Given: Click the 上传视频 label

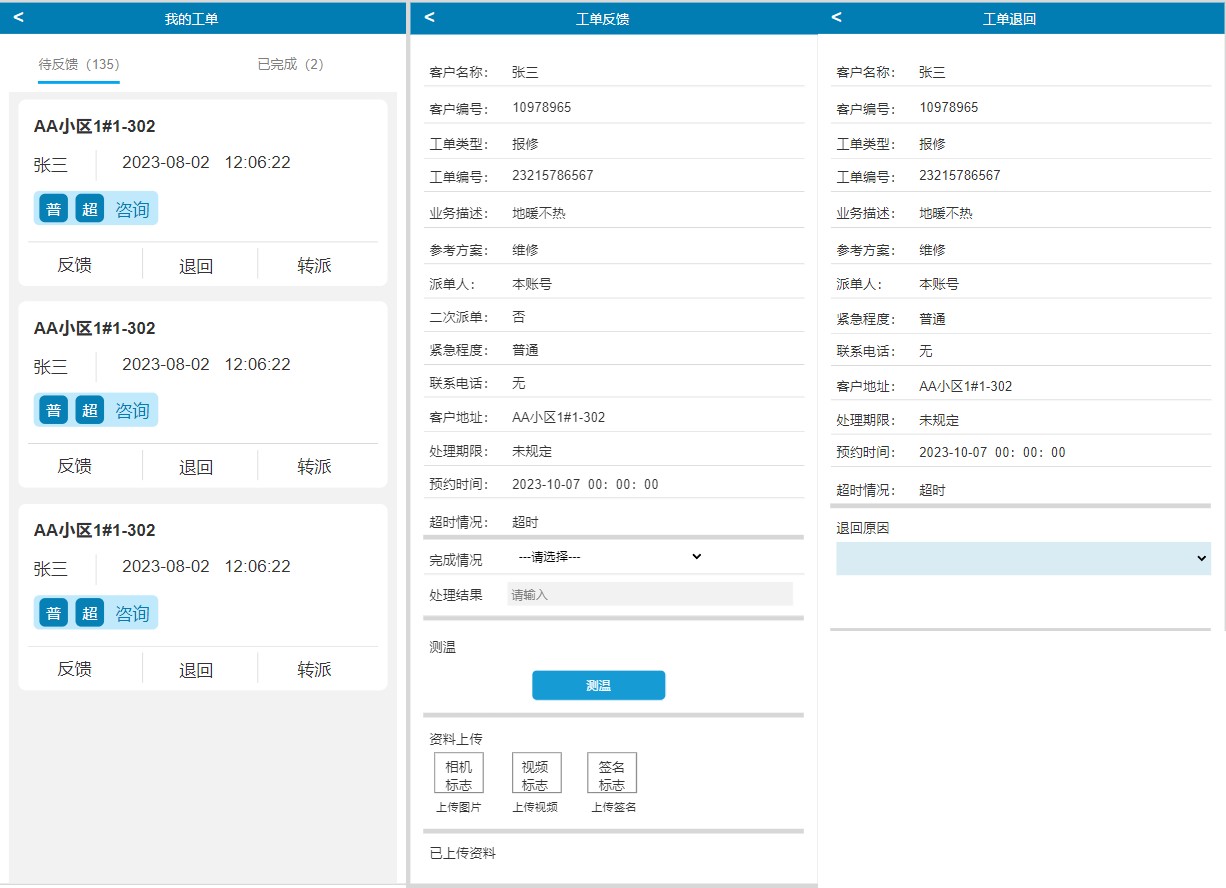Looking at the screenshot, I should pos(536,807).
